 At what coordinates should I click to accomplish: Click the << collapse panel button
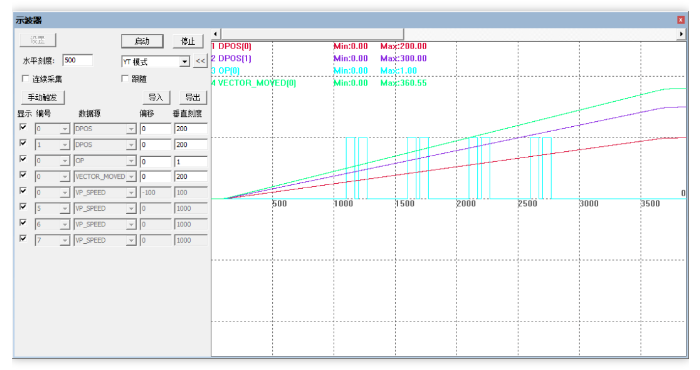tap(200, 61)
